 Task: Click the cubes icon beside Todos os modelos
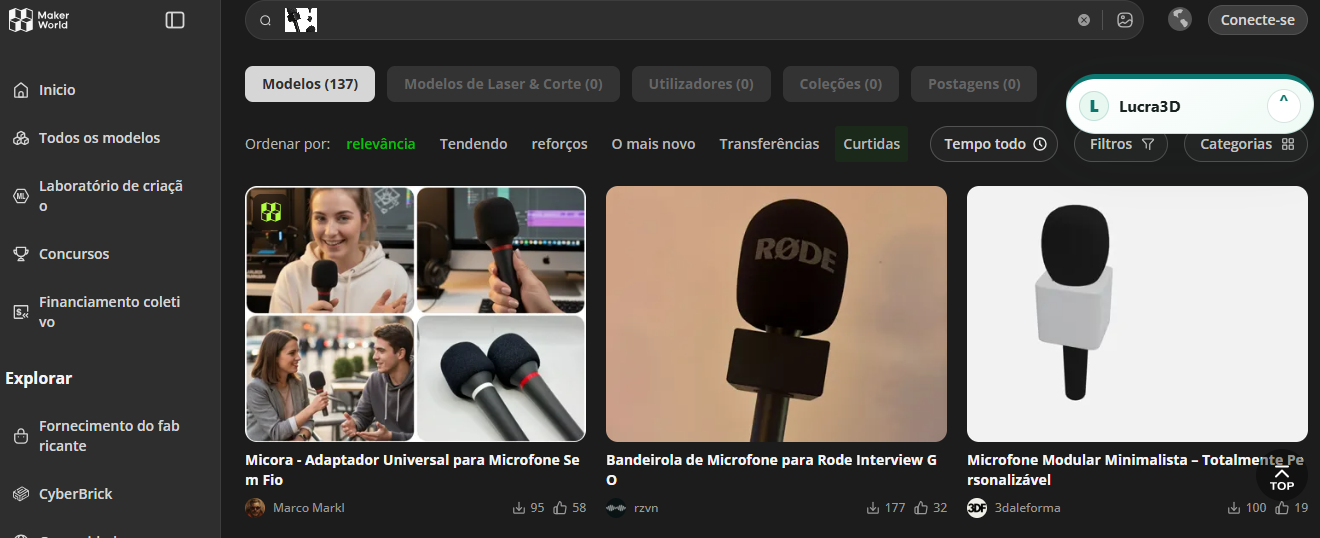[x=21, y=138]
